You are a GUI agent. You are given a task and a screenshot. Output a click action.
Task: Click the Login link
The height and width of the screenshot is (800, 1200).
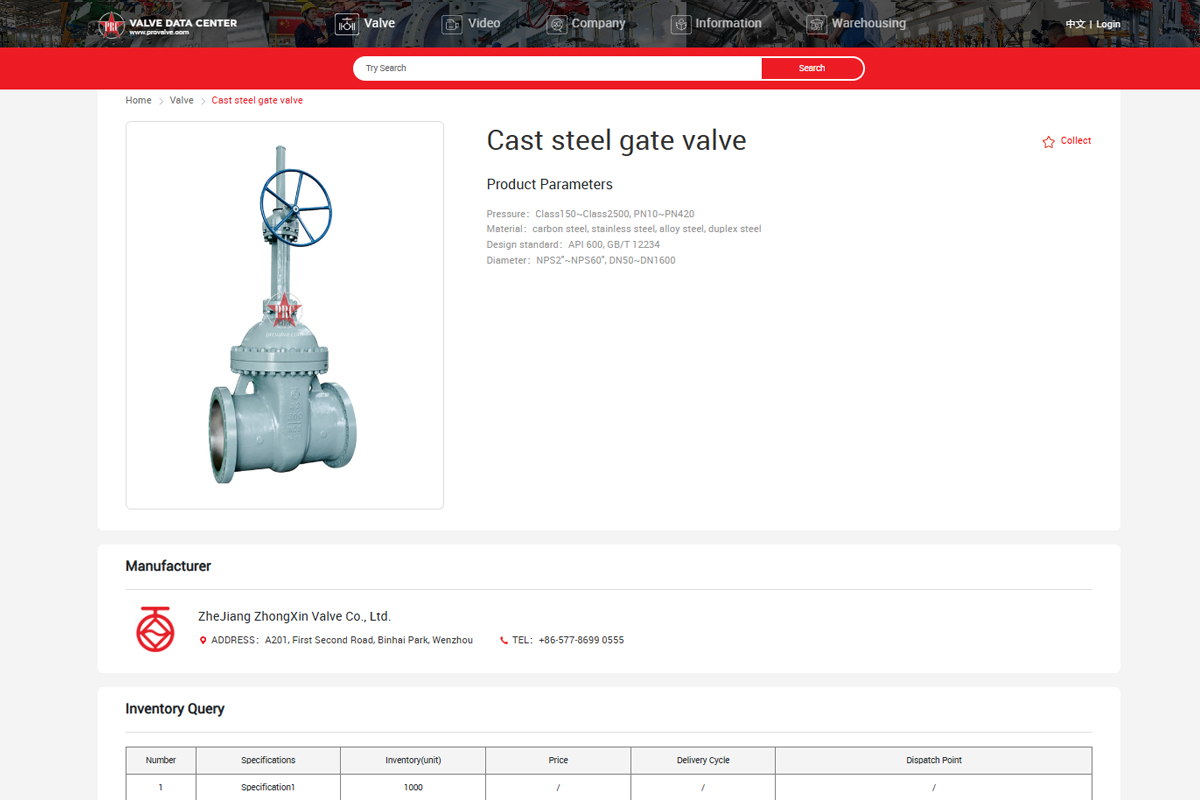1108,24
